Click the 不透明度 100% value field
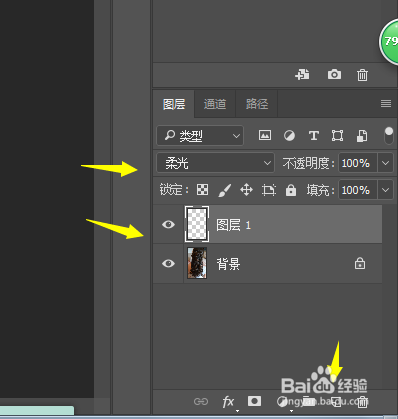 click(x=358, y=163)
